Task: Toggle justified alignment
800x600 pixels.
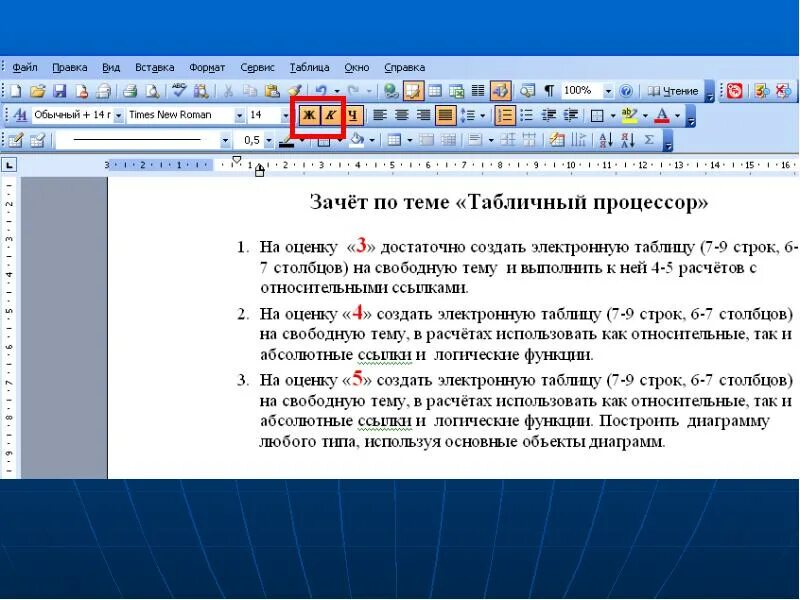Action: click(x=445, y=116)
